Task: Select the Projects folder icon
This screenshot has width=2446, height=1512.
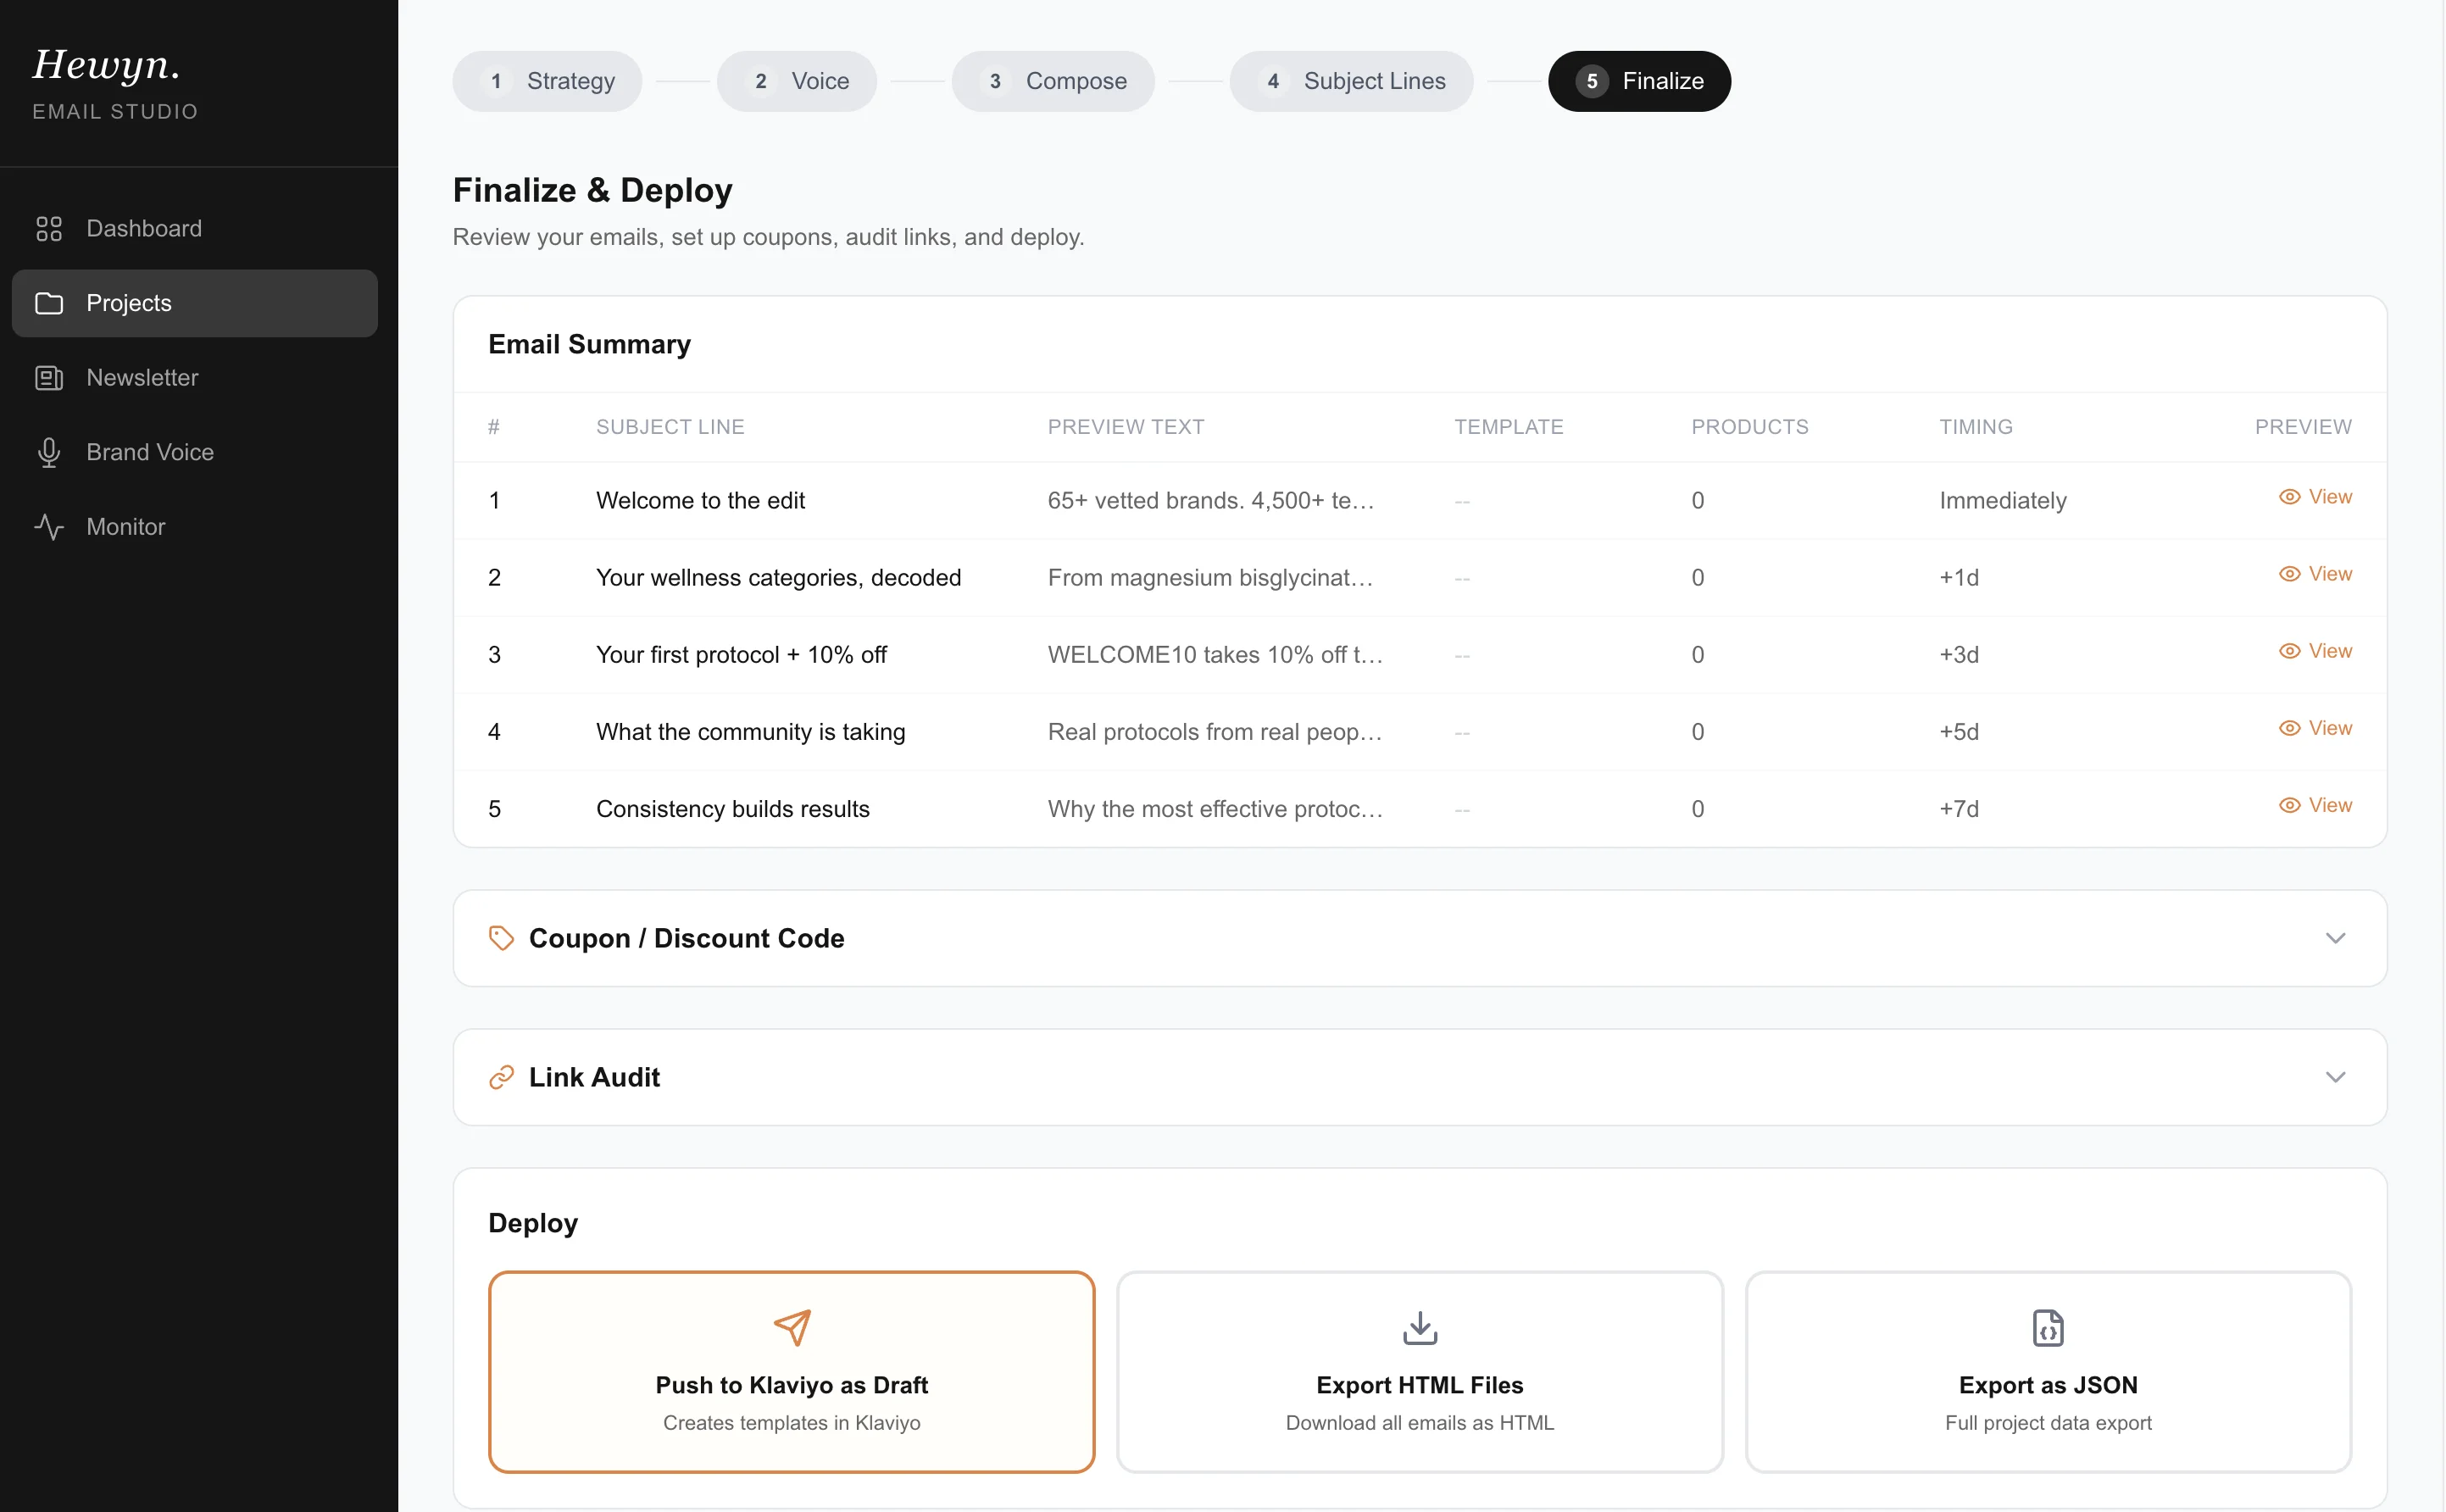Action: 49,302
